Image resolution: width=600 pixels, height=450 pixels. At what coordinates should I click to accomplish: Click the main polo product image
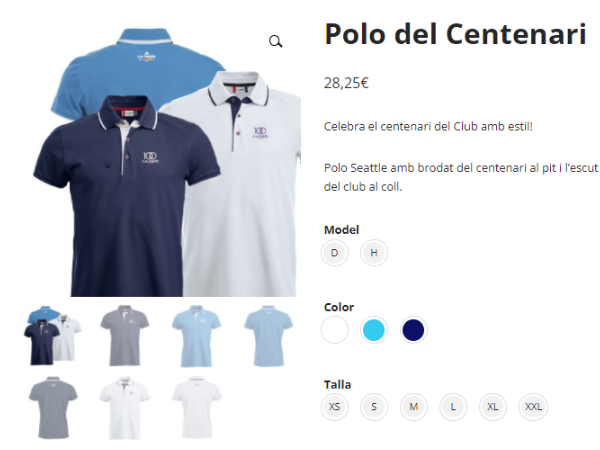(x=167, y=162)
